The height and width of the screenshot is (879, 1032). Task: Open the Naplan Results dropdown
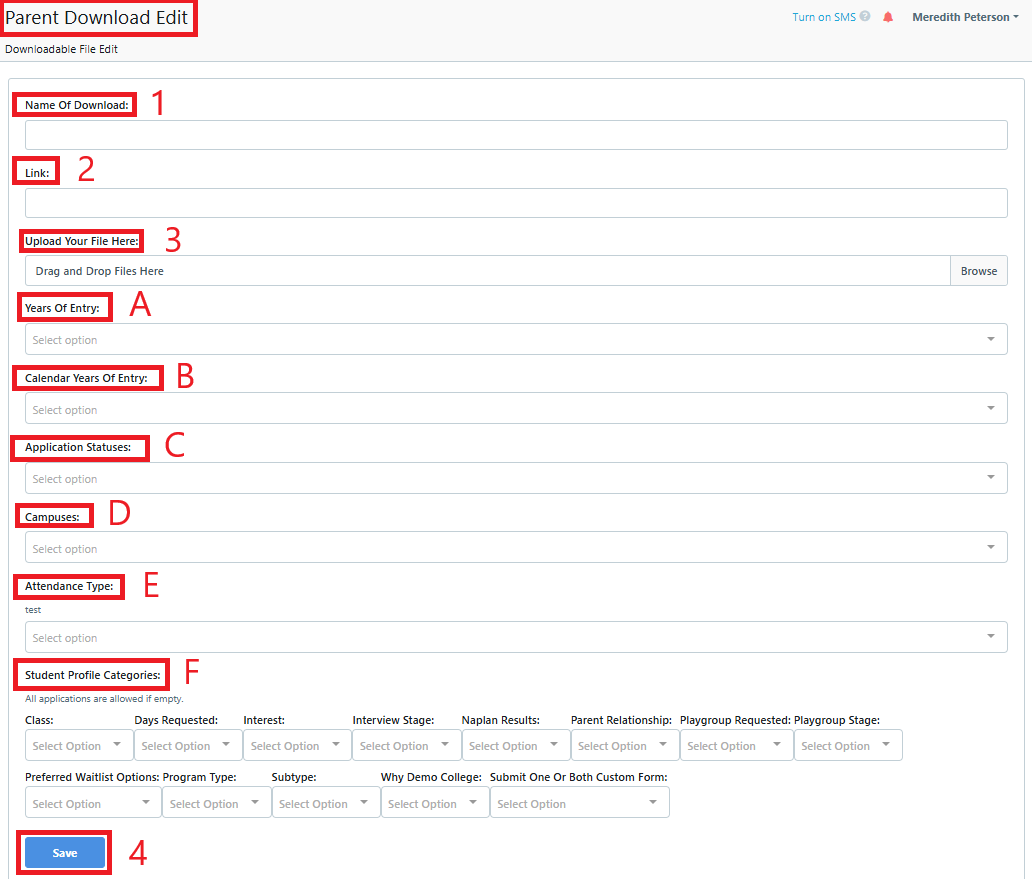515,745
